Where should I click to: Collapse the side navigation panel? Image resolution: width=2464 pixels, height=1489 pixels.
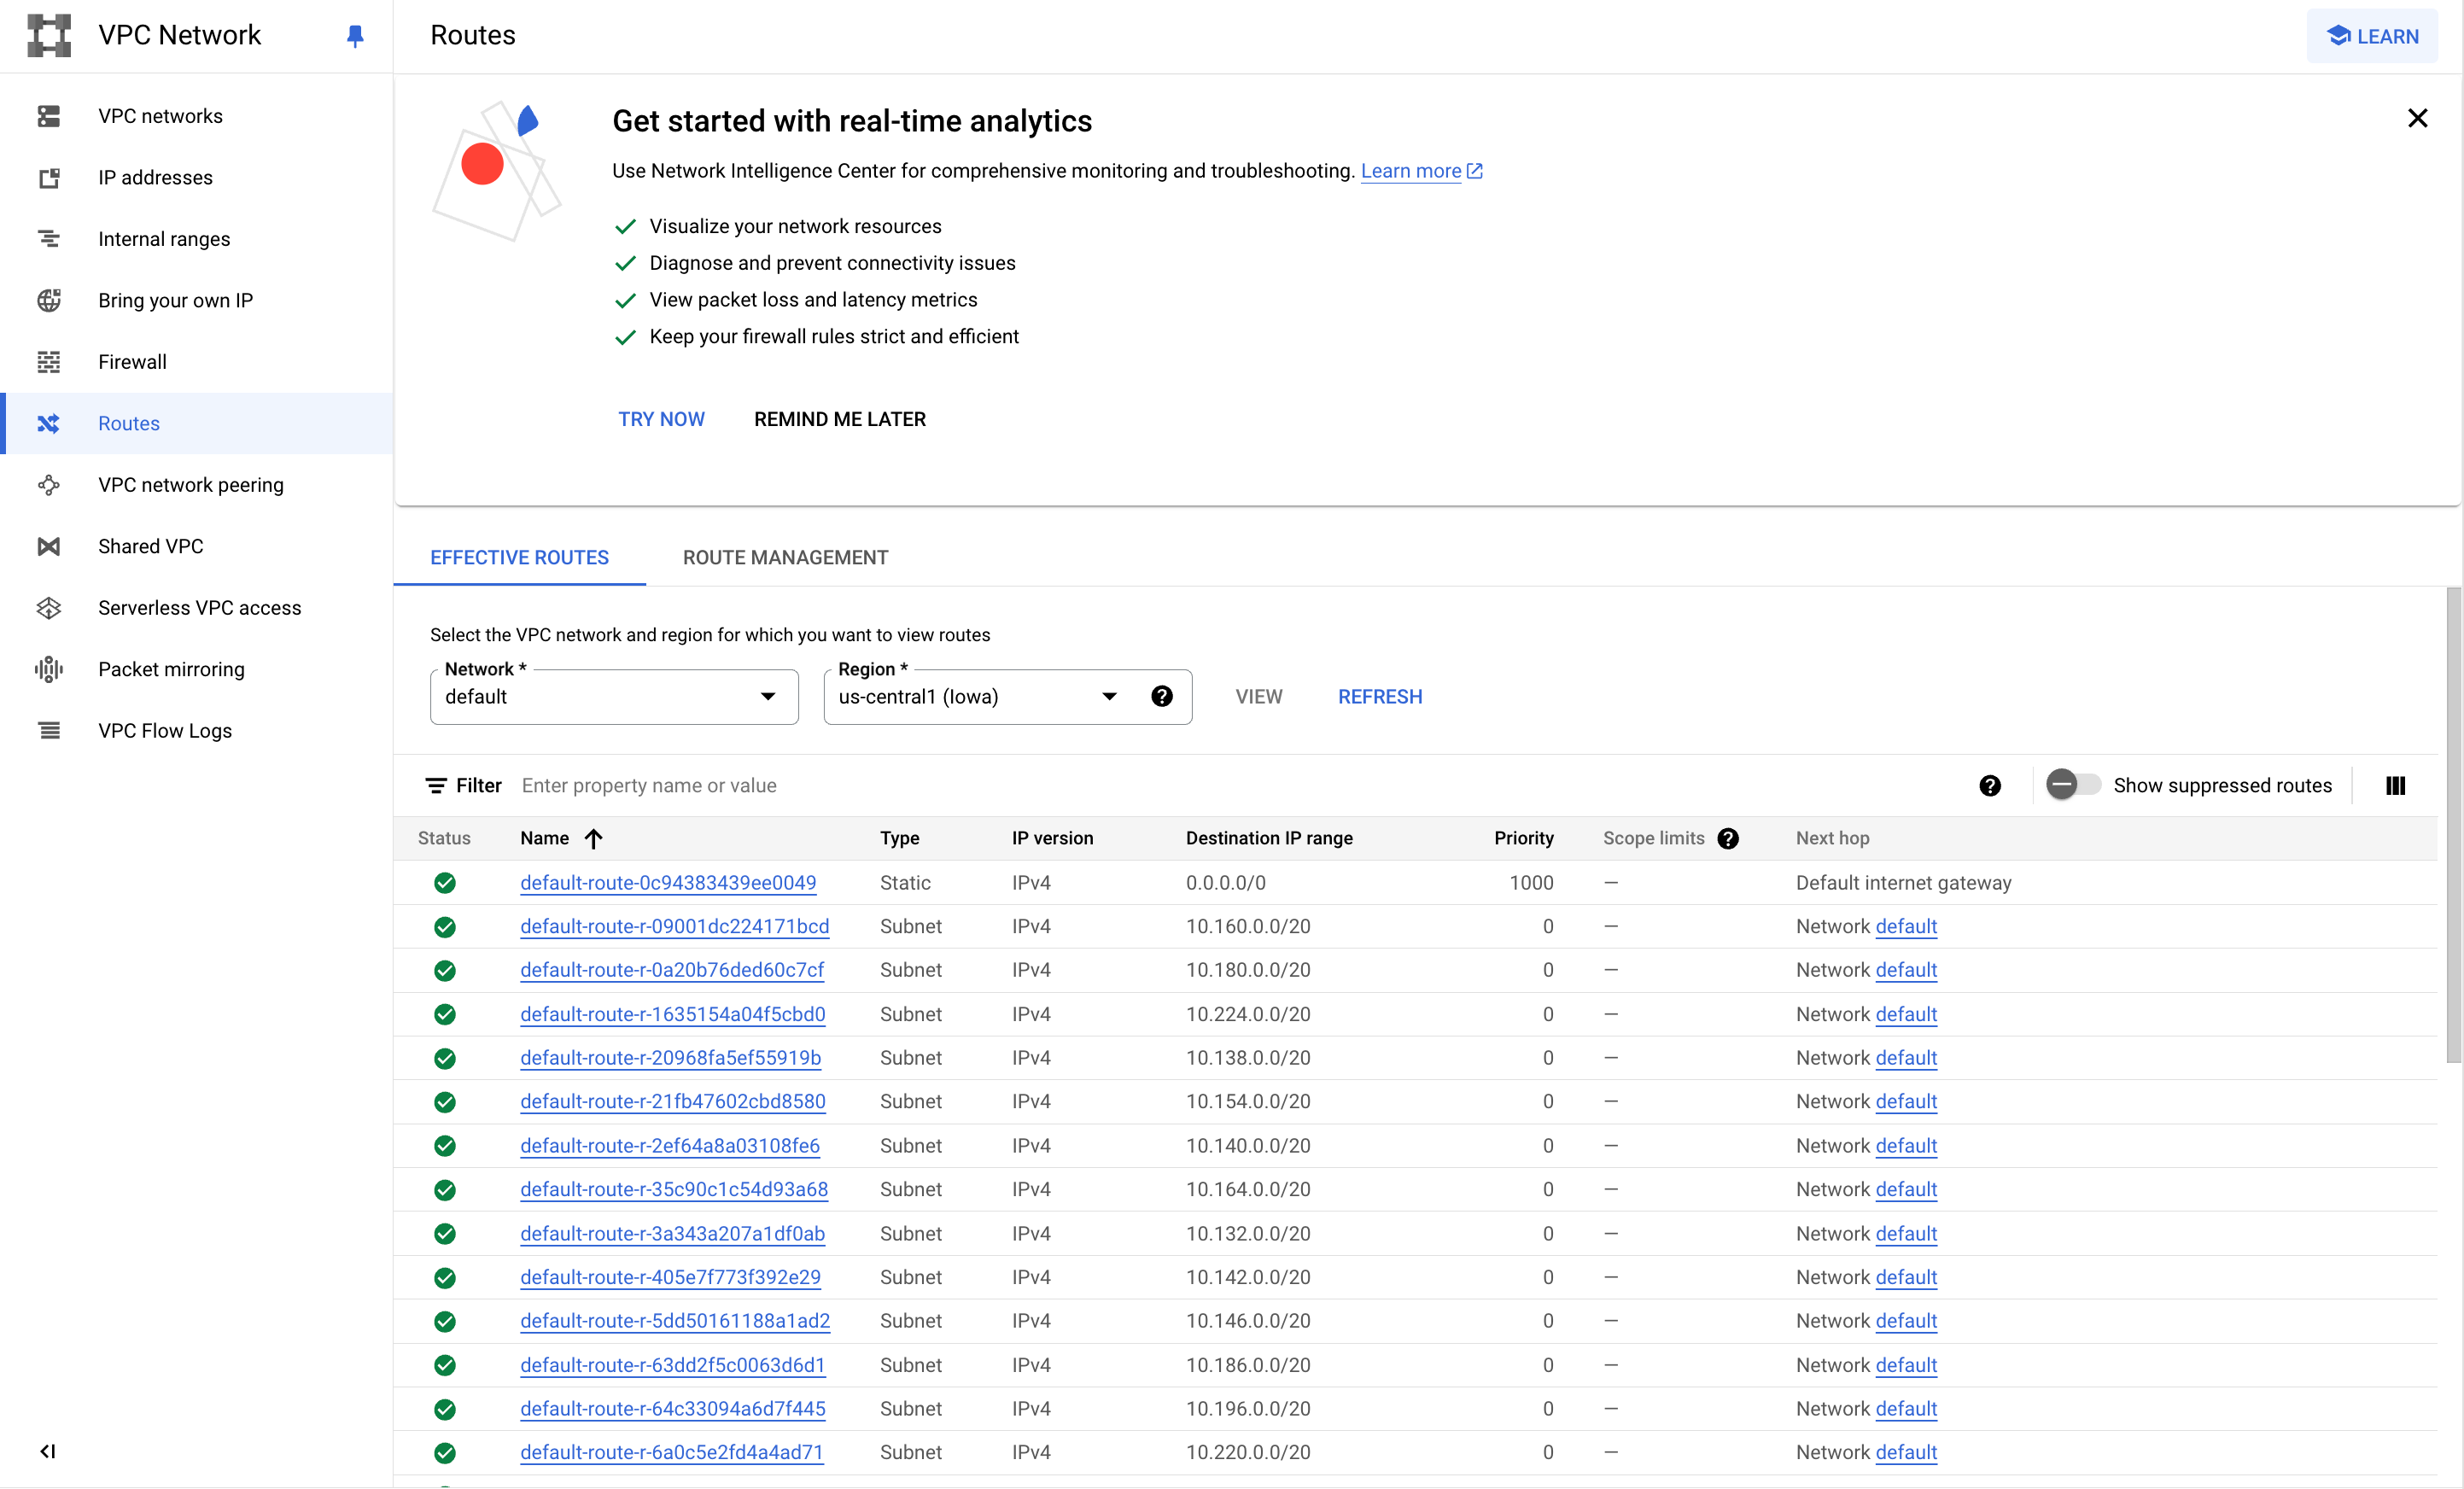pyautogui.click(x=48, y=1451)
